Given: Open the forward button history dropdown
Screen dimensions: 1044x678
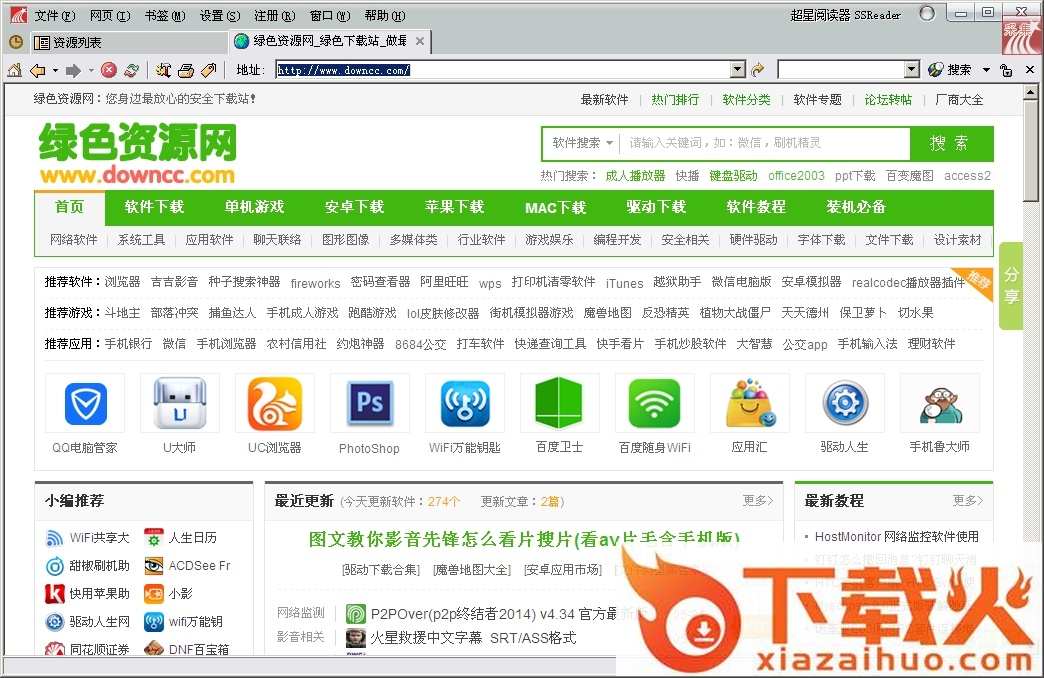Looking at the screenshot, I should 91,70.
